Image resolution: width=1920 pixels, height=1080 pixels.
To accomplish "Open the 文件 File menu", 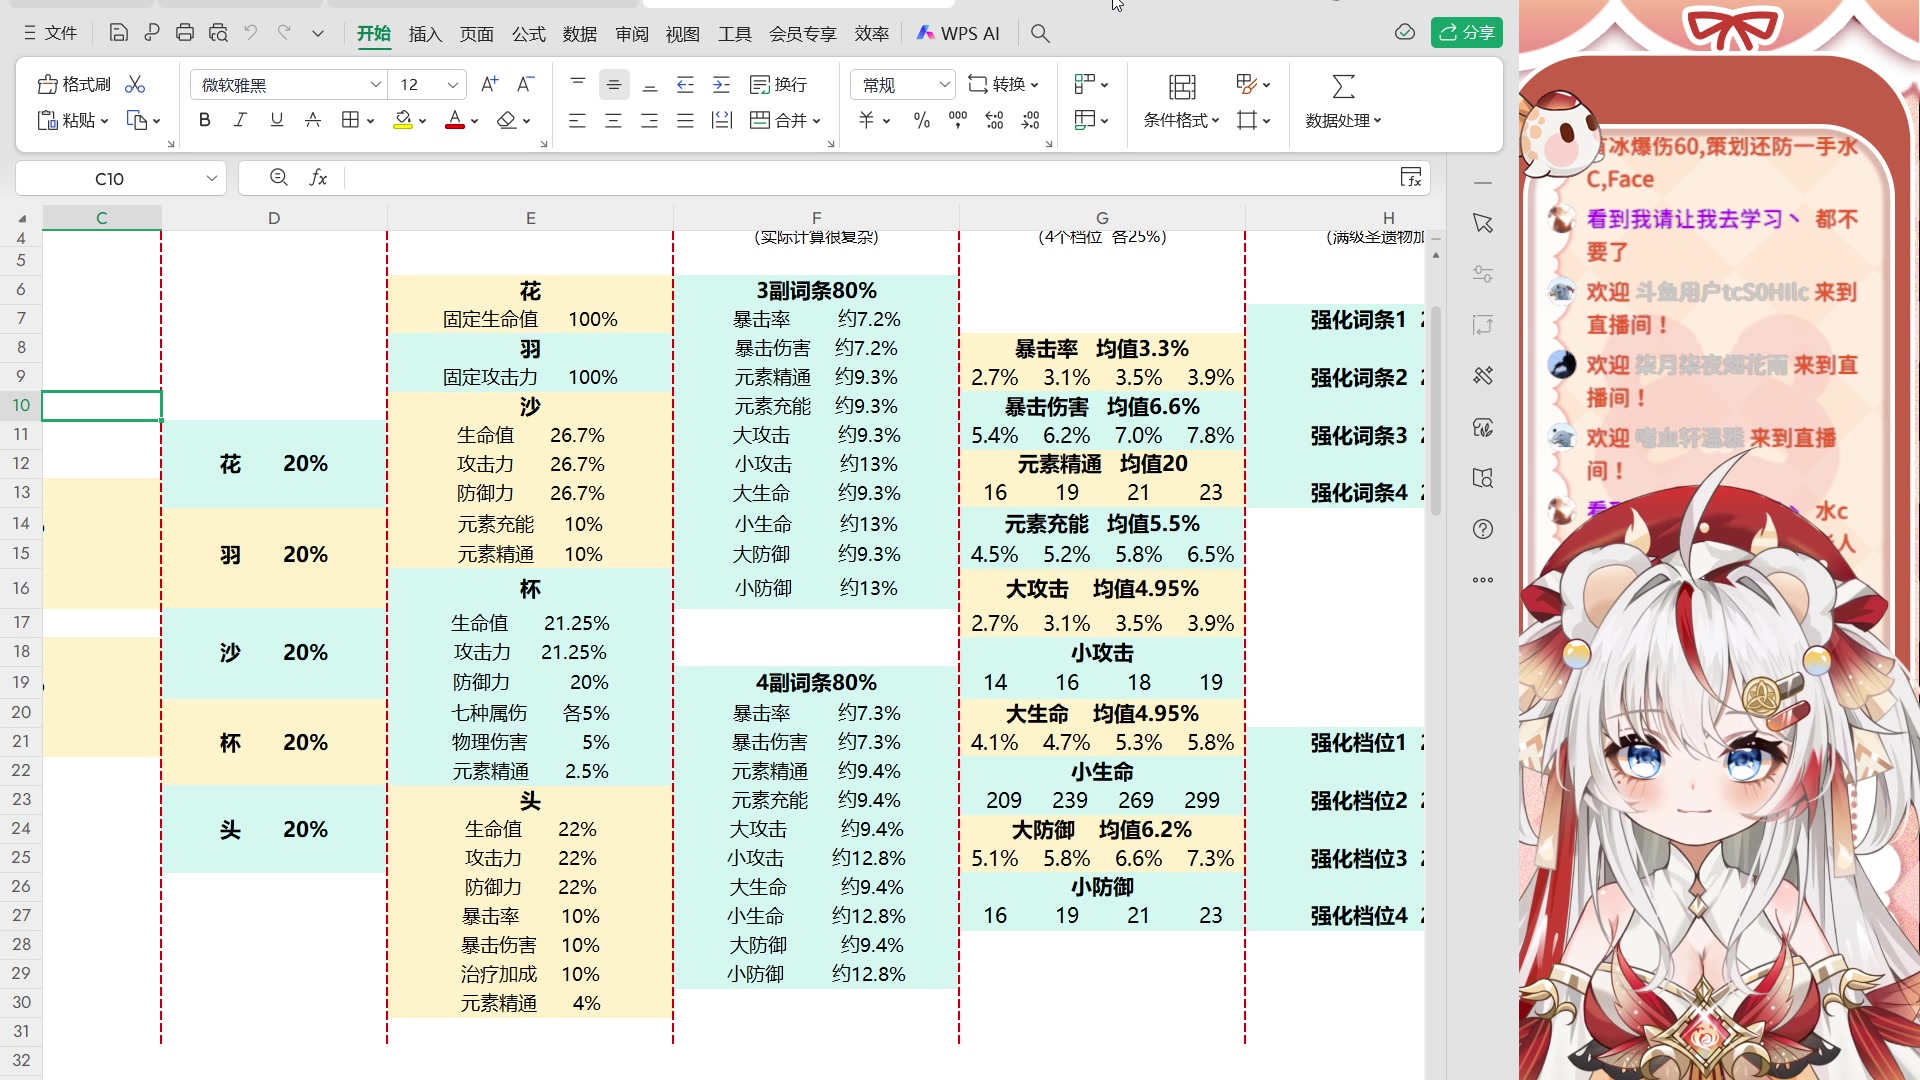I will 50,33.
